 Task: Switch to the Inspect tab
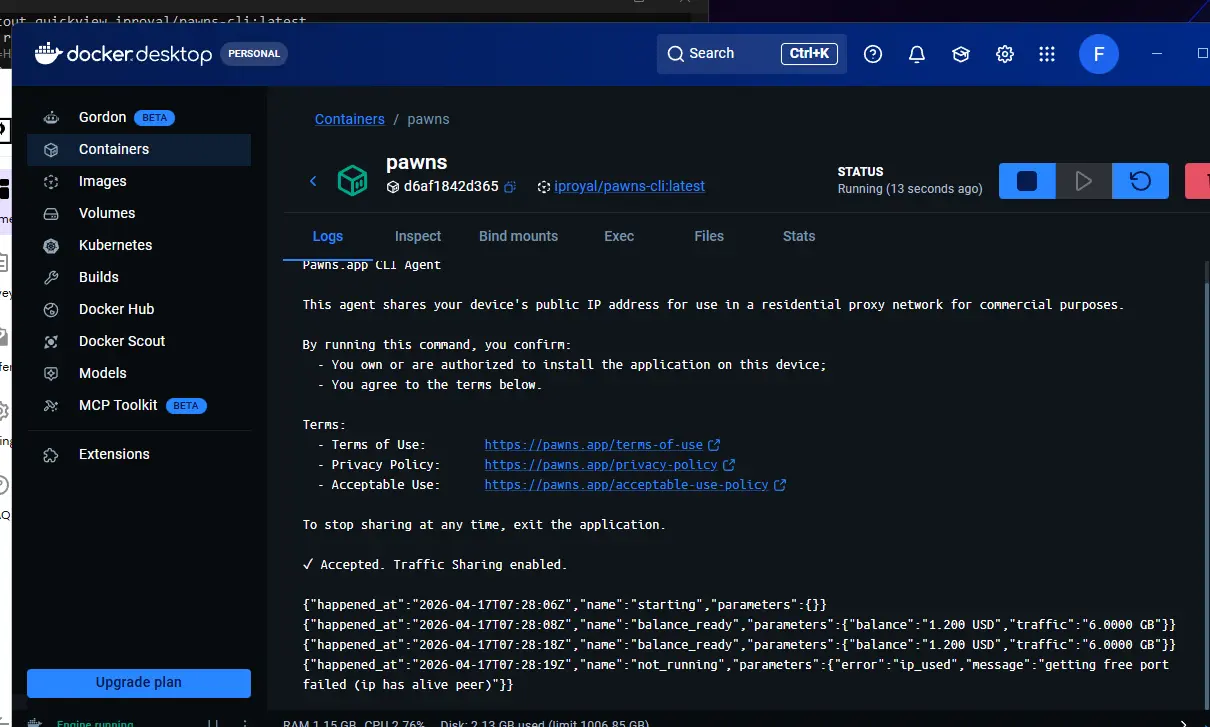(x=418, y=236)
